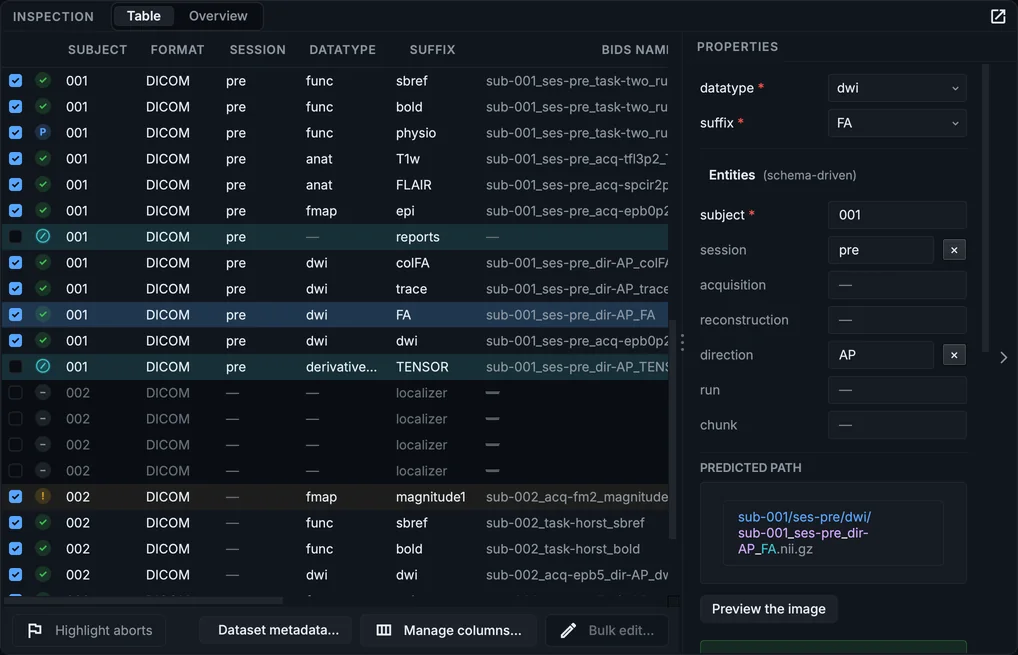Image resolution: width=1018 pixels, height=655 pixels.
Task: Click the panel divider drag handle dots
Action: click(682, 342)
